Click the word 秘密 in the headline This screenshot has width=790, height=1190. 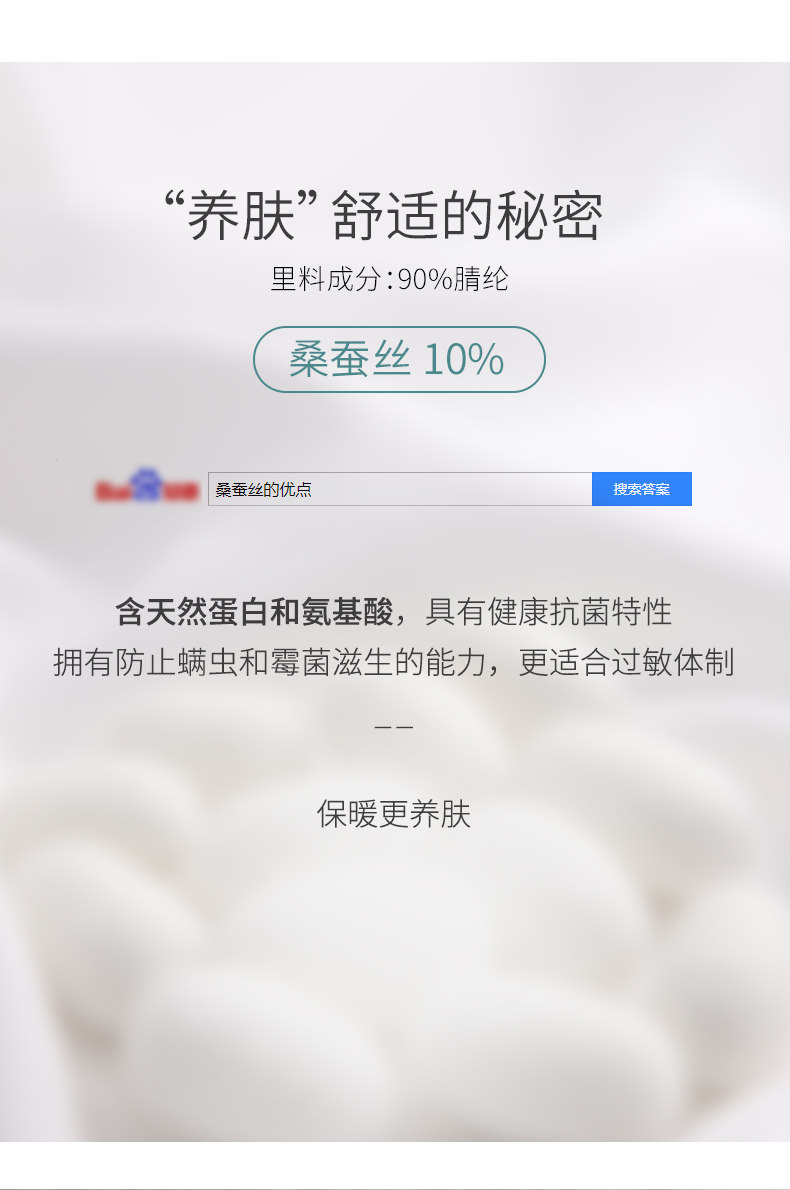[550, 216]
